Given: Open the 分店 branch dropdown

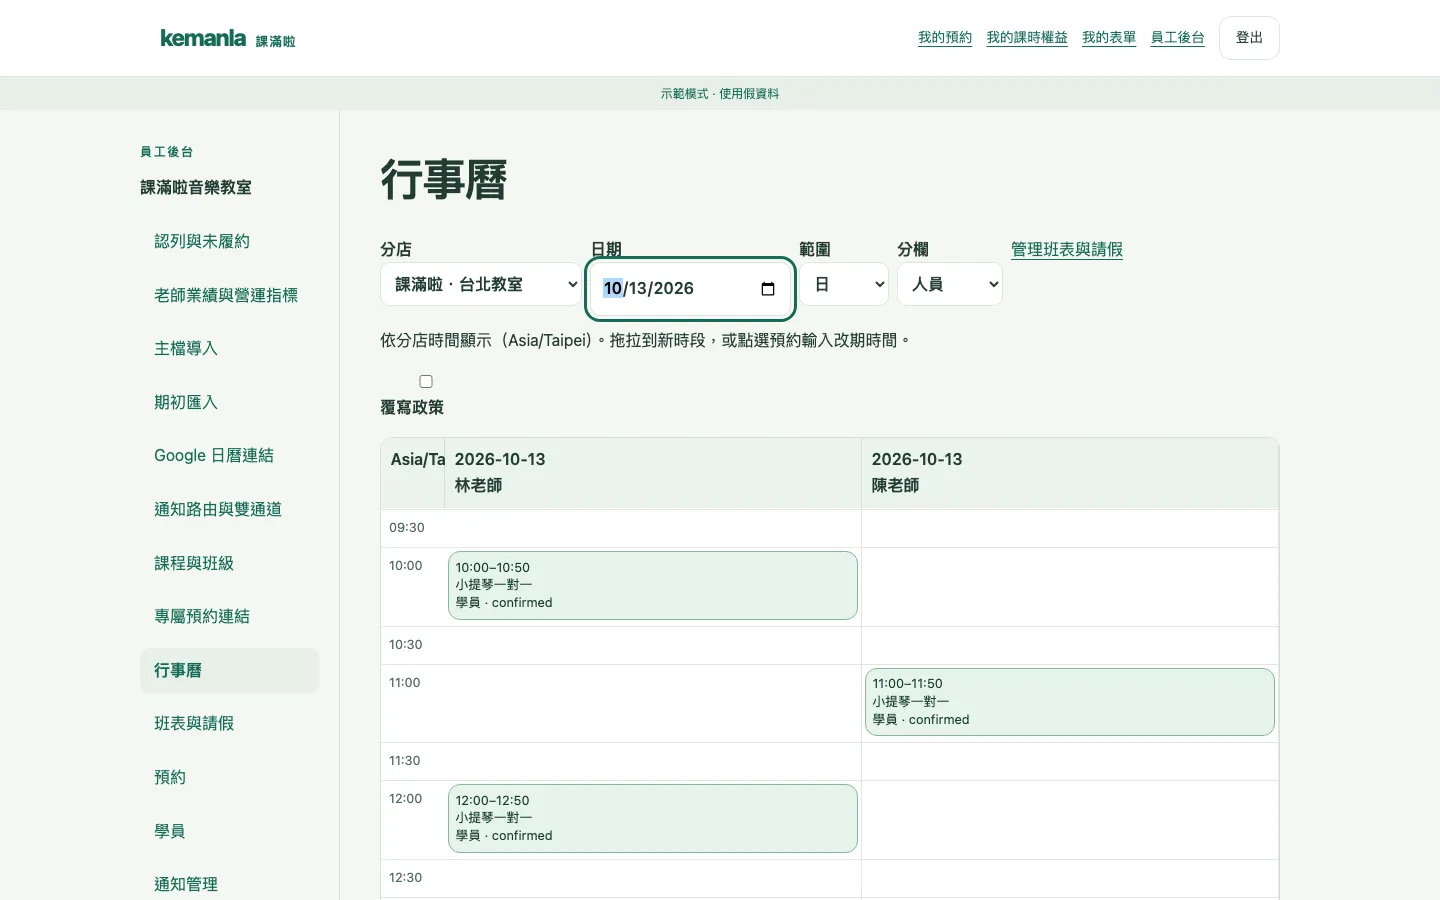Looking at the screenshot, I should (x=481, y=284).
